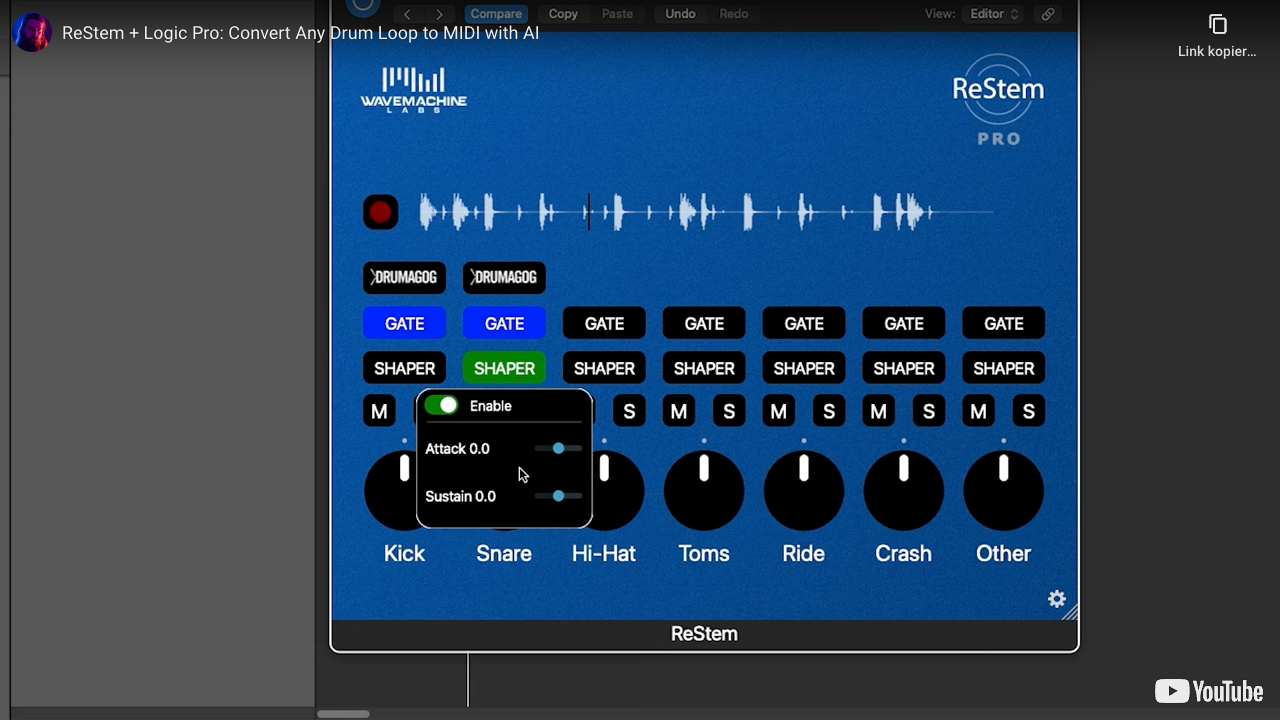
Task: Open the YouTube channel avatar
Action: tap(32, 33)
